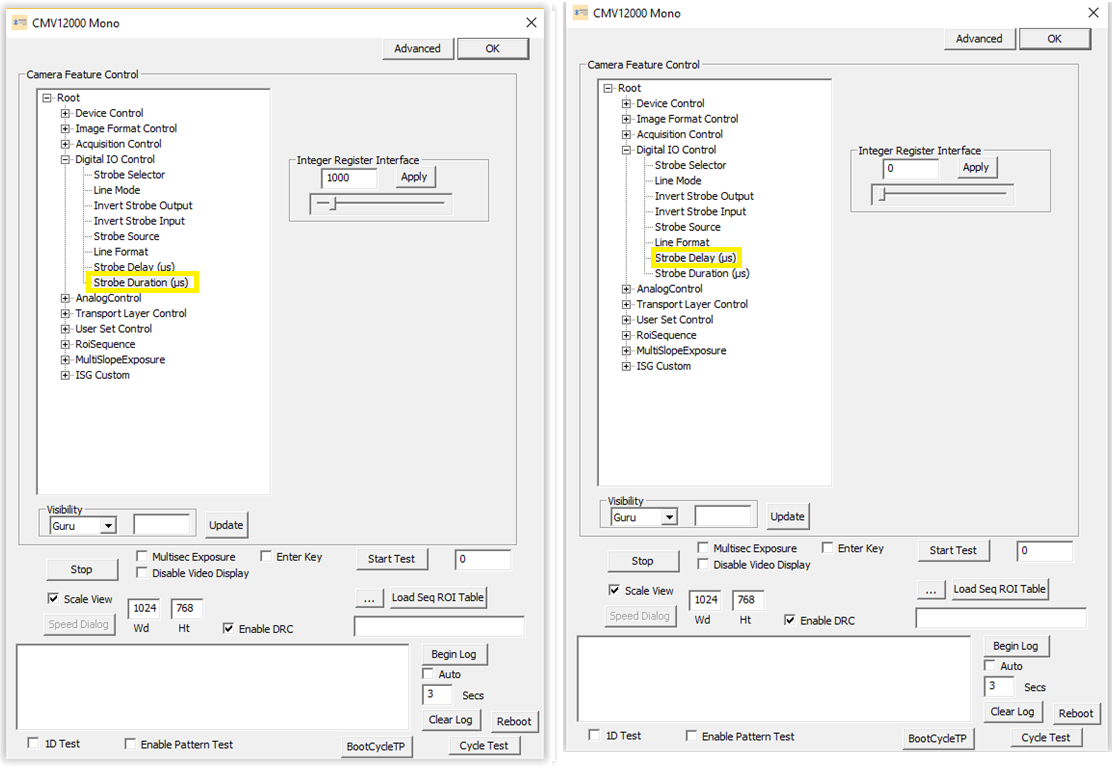Click Start Test button in right window
Screen dimensions: 1115x768
[x=953, y=550]
